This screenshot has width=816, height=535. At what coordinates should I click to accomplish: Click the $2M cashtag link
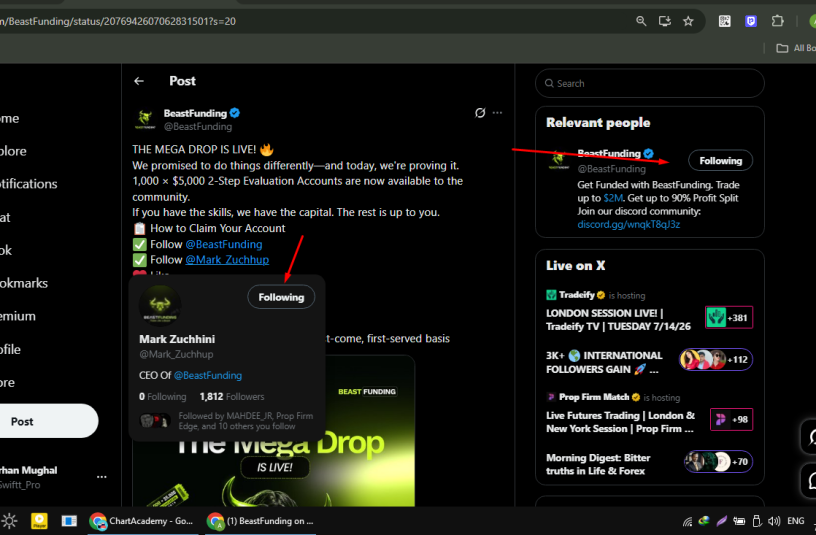tap(613, 198)
